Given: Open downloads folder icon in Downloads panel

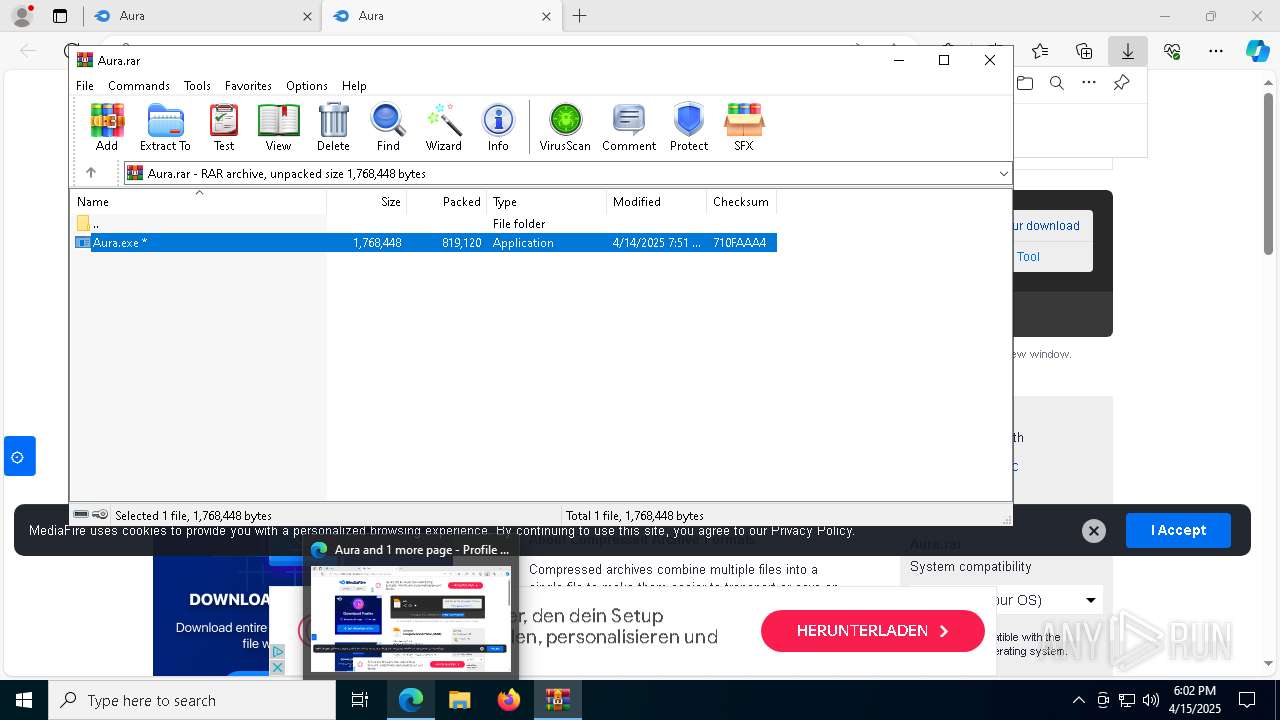Looking at the screenshot, I should pos(1025,83).
